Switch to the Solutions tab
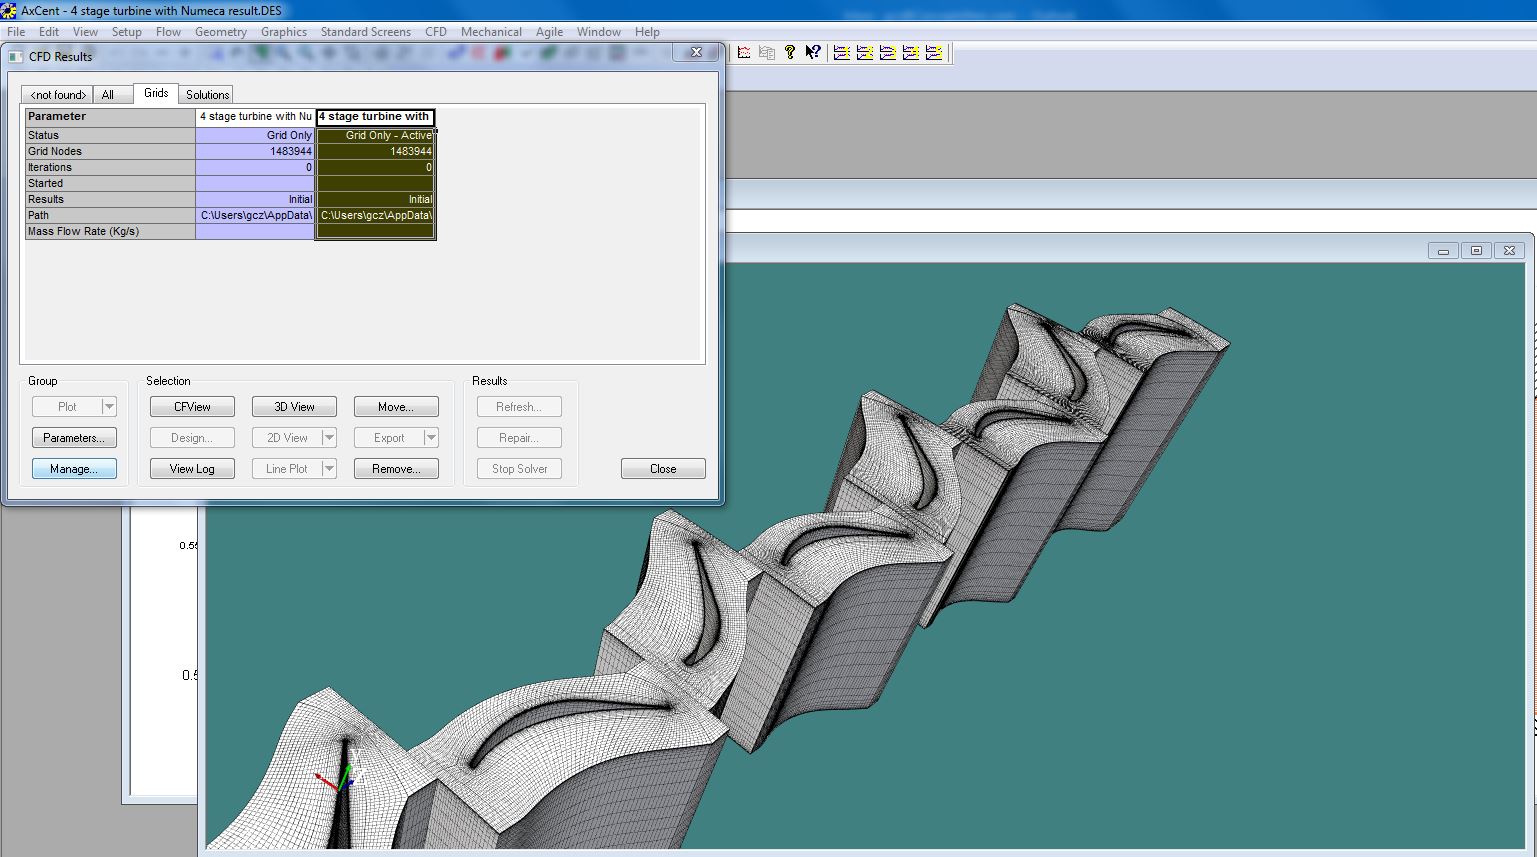Viewport: 1537px width, 857px height. [206, 93]
